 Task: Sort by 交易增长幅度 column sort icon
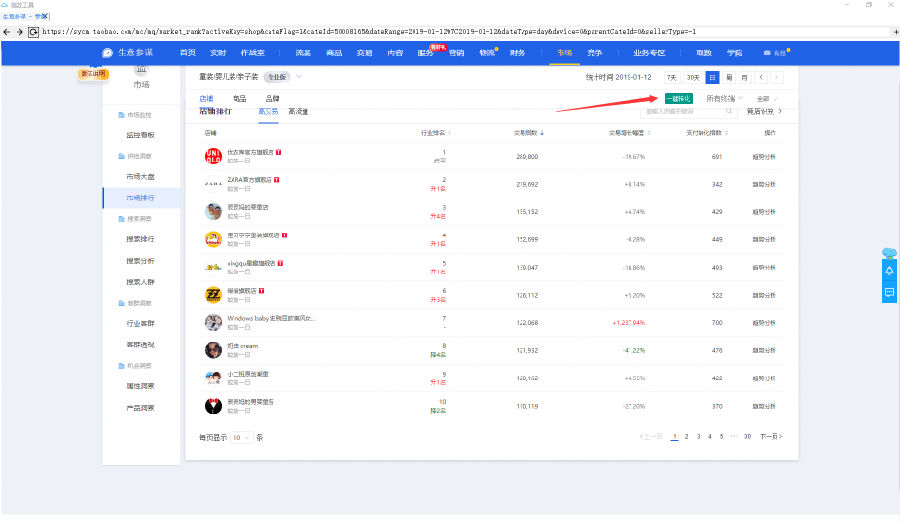[x=649, y=133]
